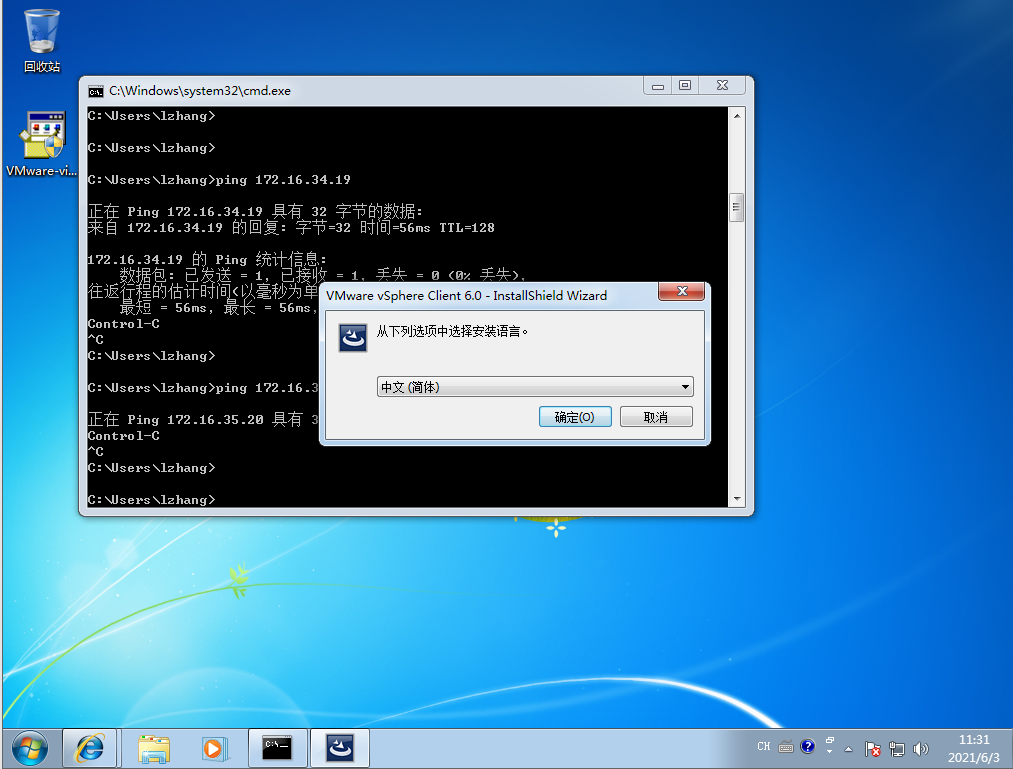
Task: Click the cmd.exe scrollbar down arrow
Action: pyautogui.click(x=736, y=499)
